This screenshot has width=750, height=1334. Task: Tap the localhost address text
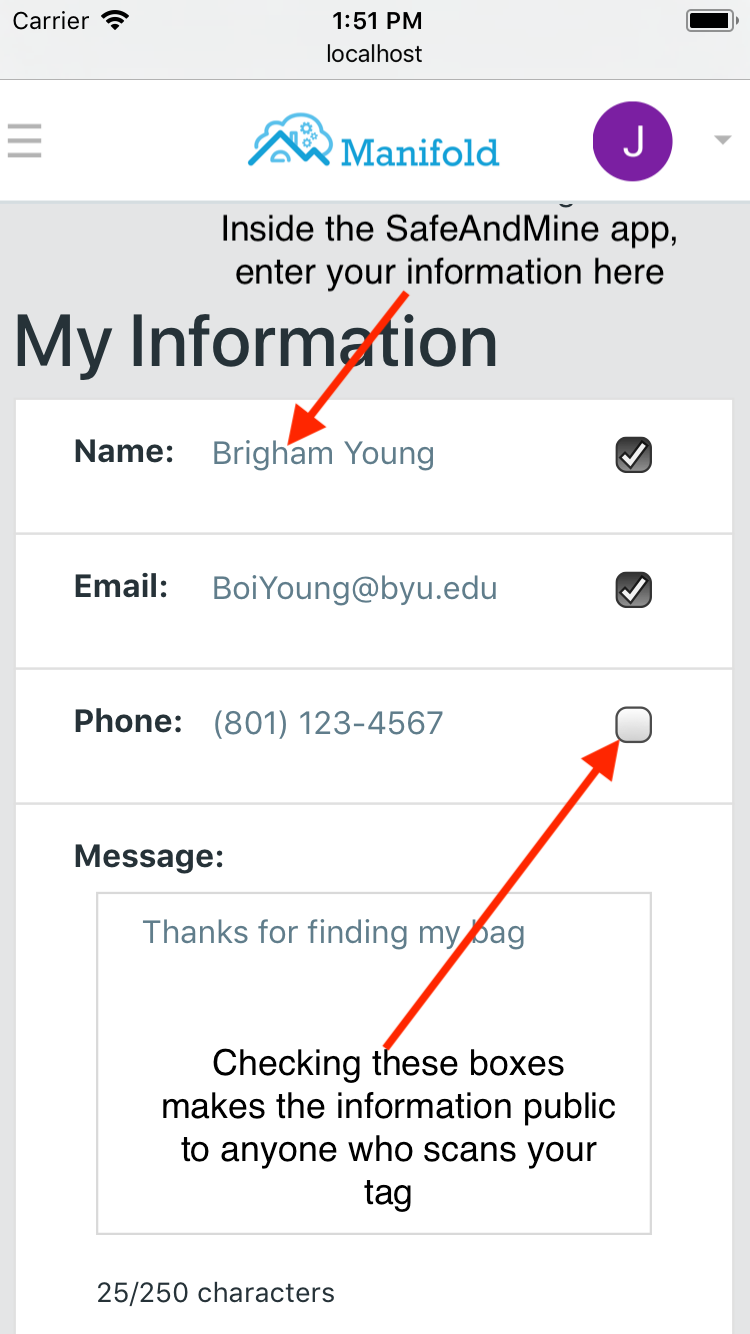(375, 54)
